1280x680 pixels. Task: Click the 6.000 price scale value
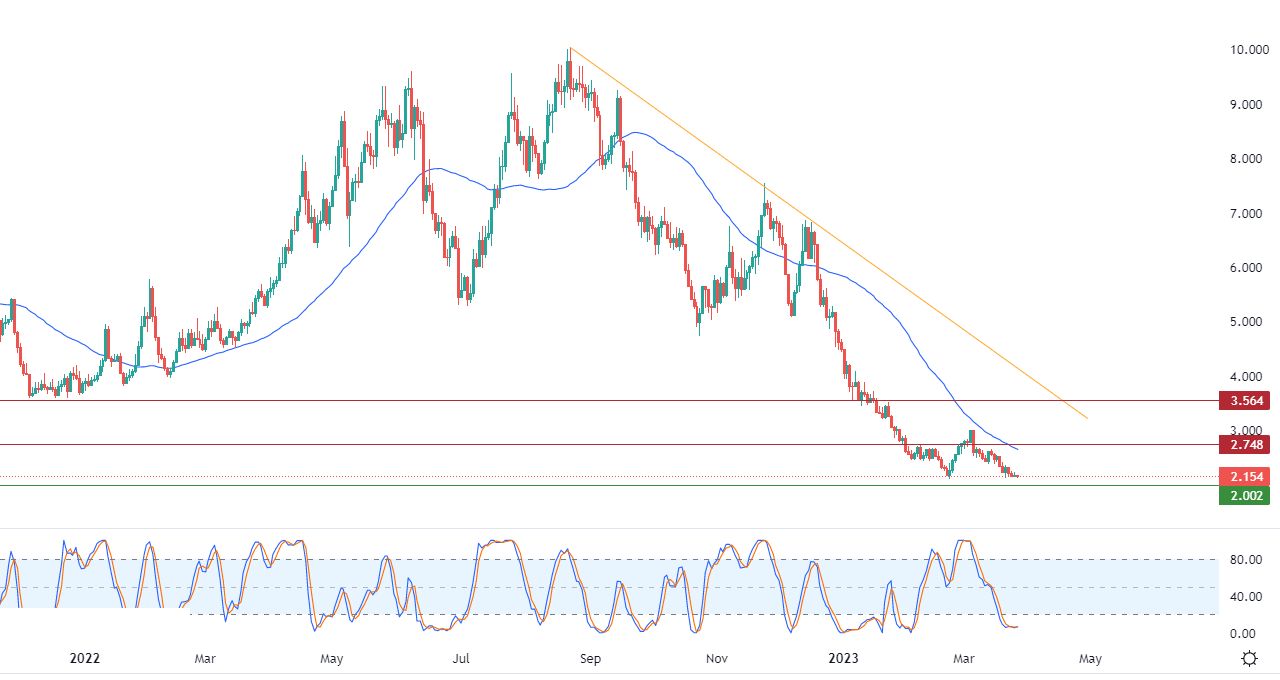pos(1243,268)
